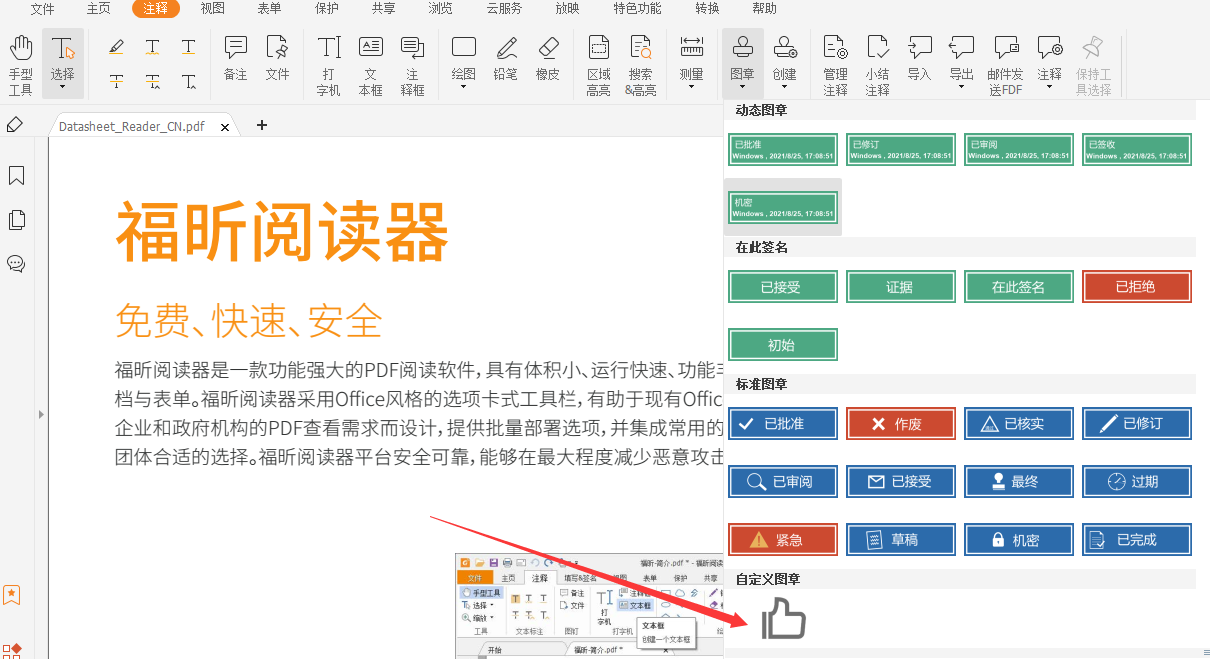
Task: Expand the Drawing (绘图) dropdown
Action: [x=463, y=64]
